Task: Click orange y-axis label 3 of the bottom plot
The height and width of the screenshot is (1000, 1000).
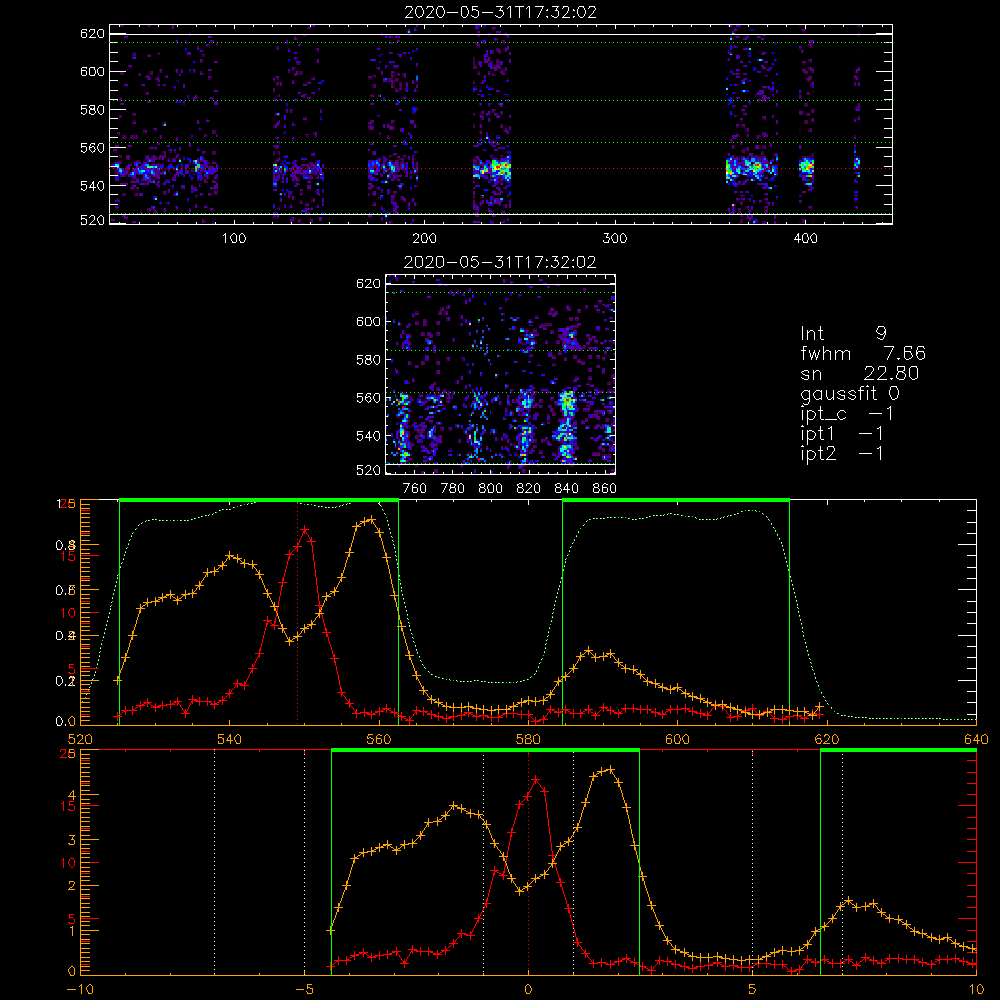Action: [72, 840]
